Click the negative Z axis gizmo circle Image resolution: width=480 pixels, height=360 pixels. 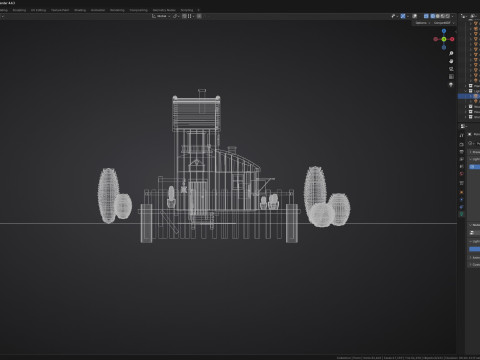[x=444, y=47]
